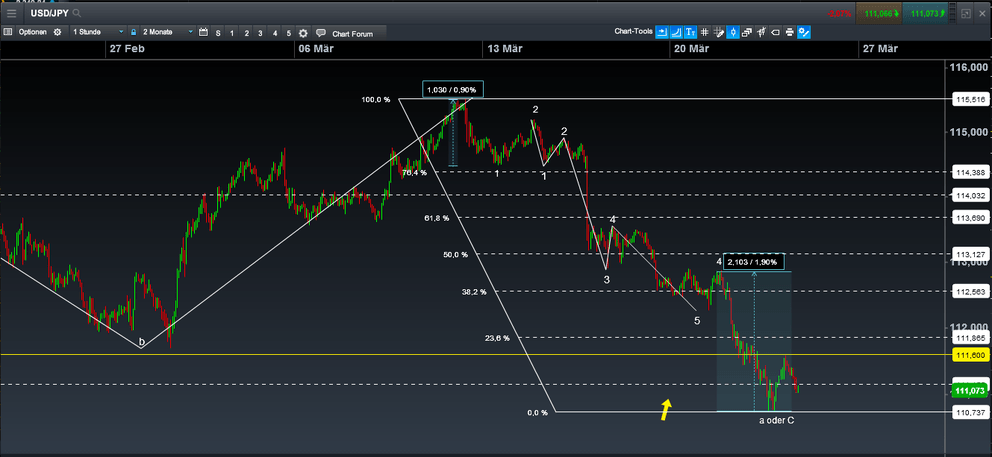Select the 'a oder C' annotation text
The width and height of the screenshot is (992, 457).
point(776,420)
